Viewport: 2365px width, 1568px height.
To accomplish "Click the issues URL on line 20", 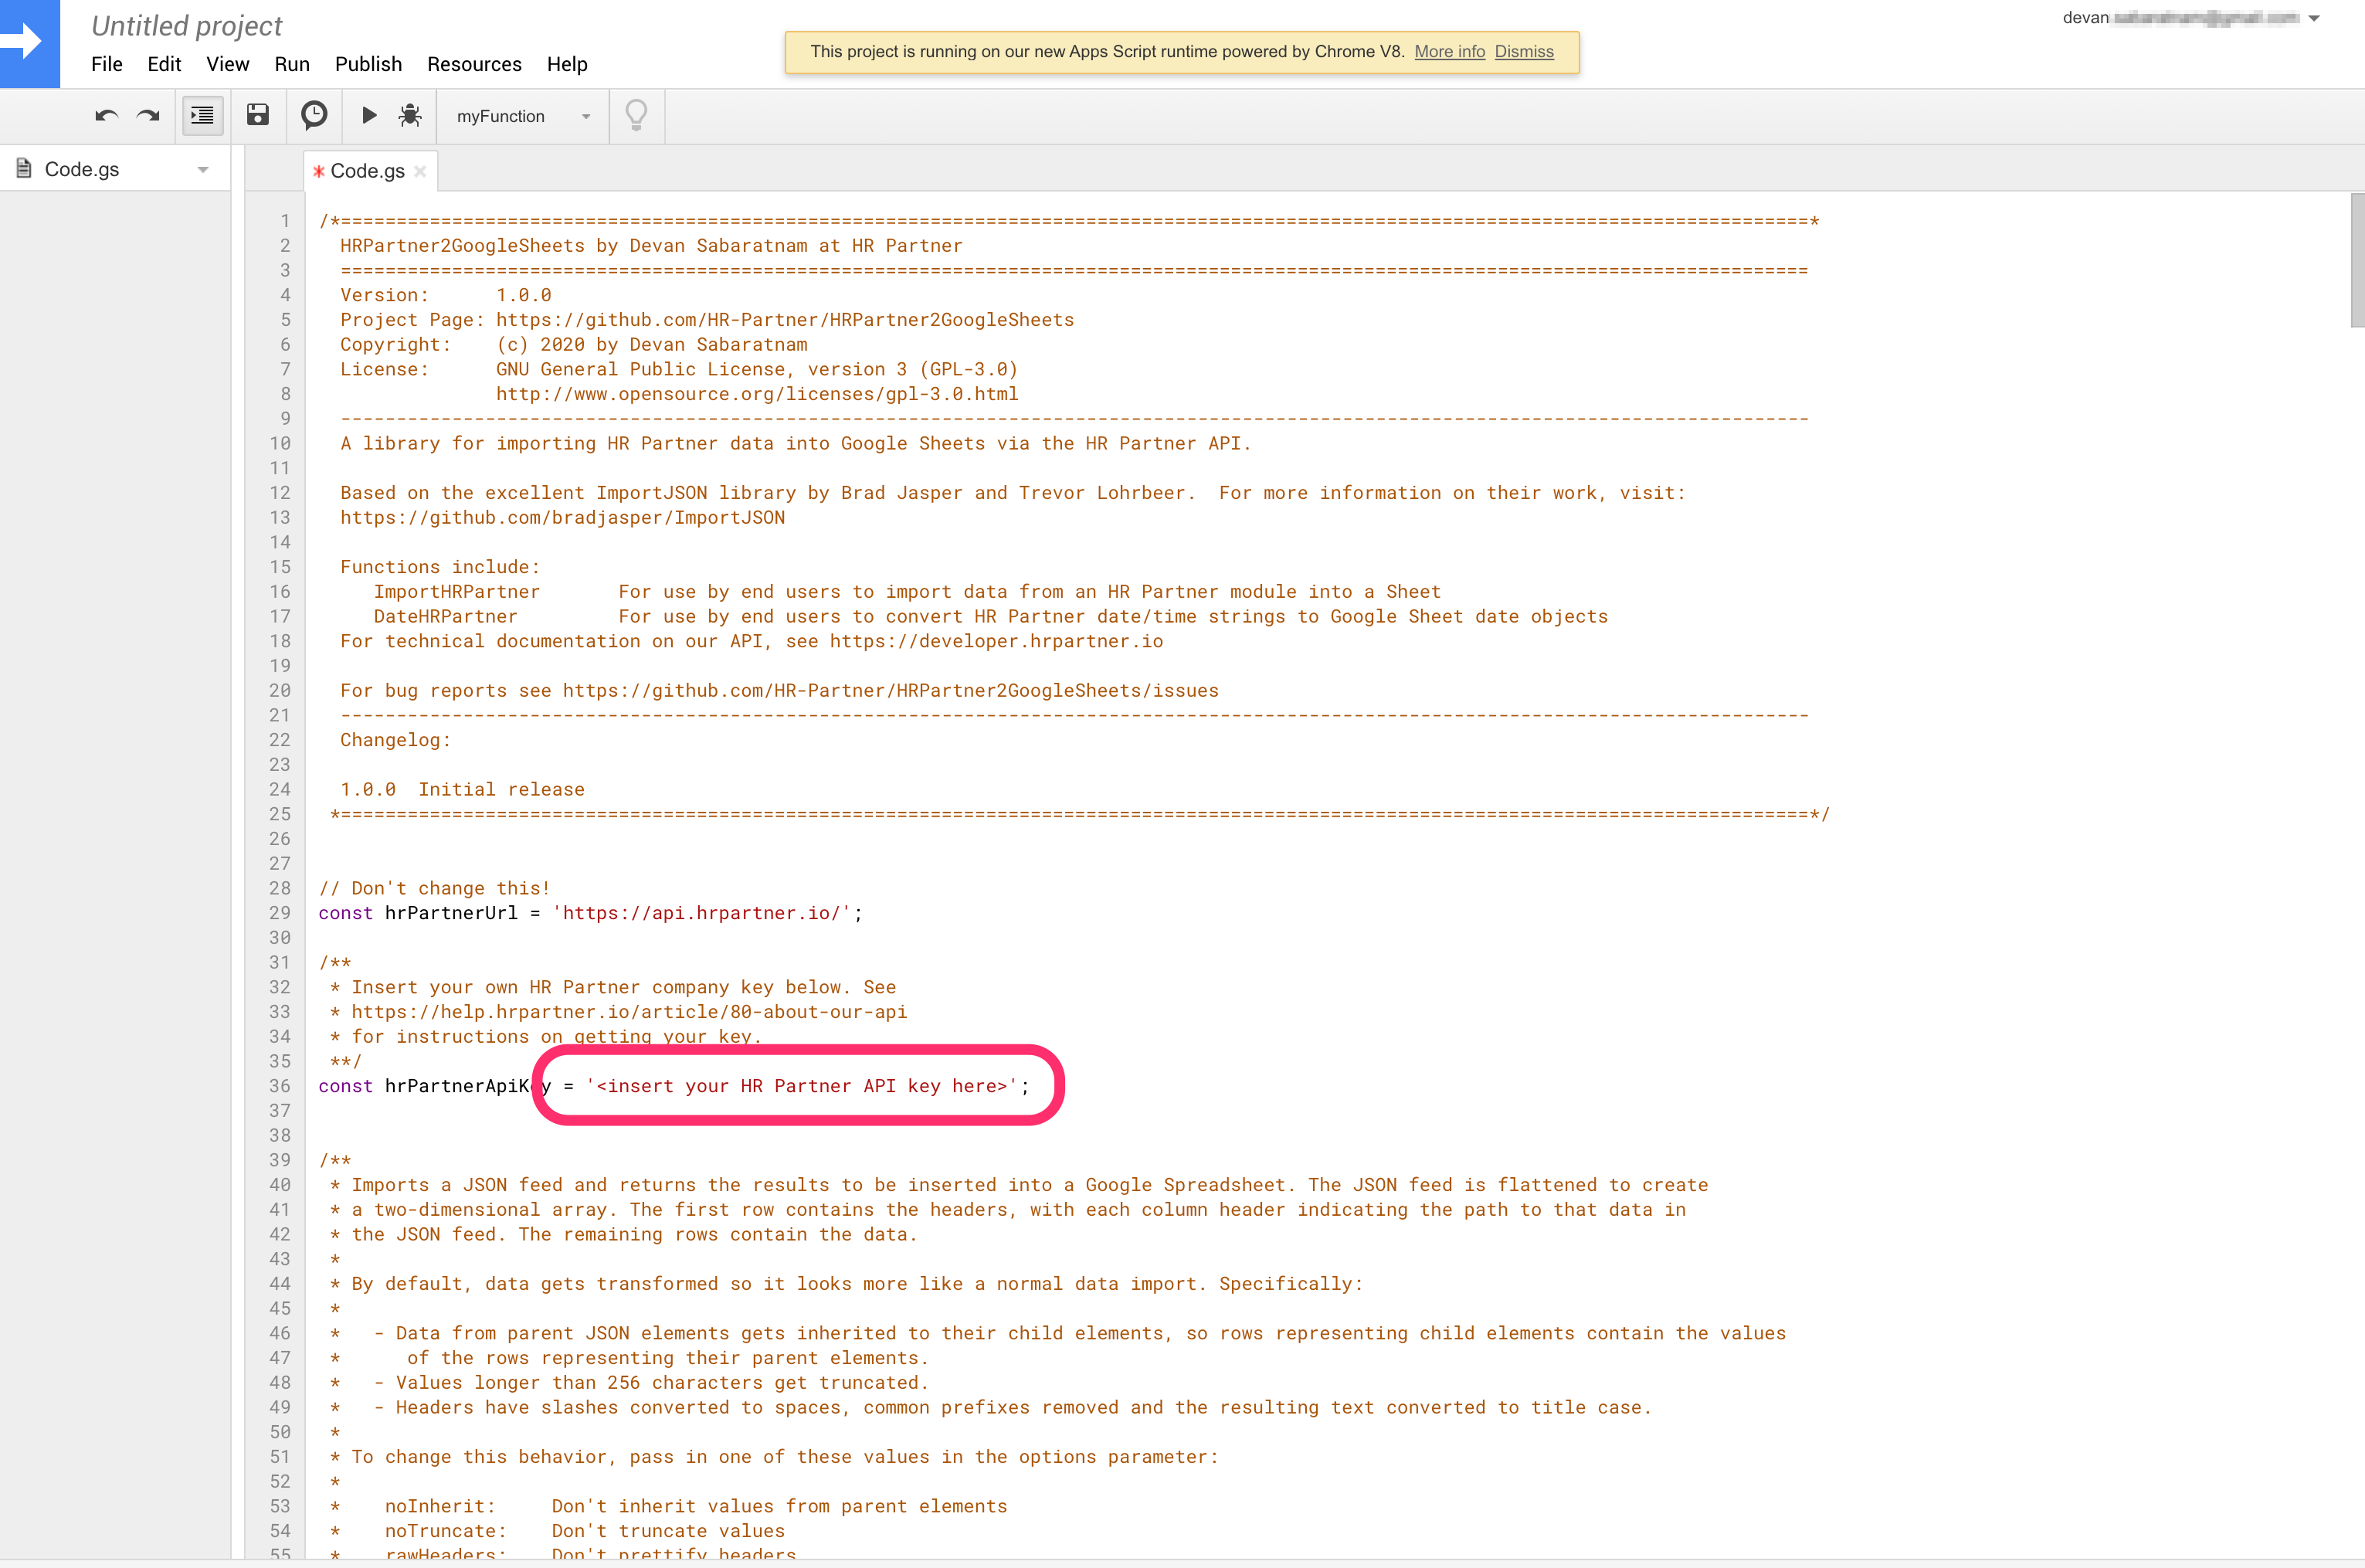I will coord(890,691).
